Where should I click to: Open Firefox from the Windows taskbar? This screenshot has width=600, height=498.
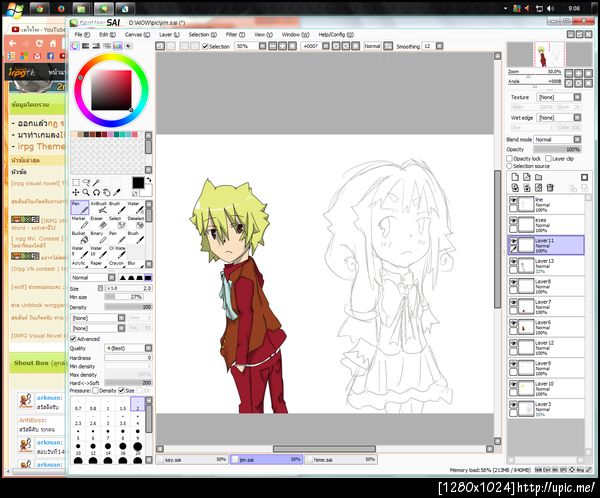[61, 8]
